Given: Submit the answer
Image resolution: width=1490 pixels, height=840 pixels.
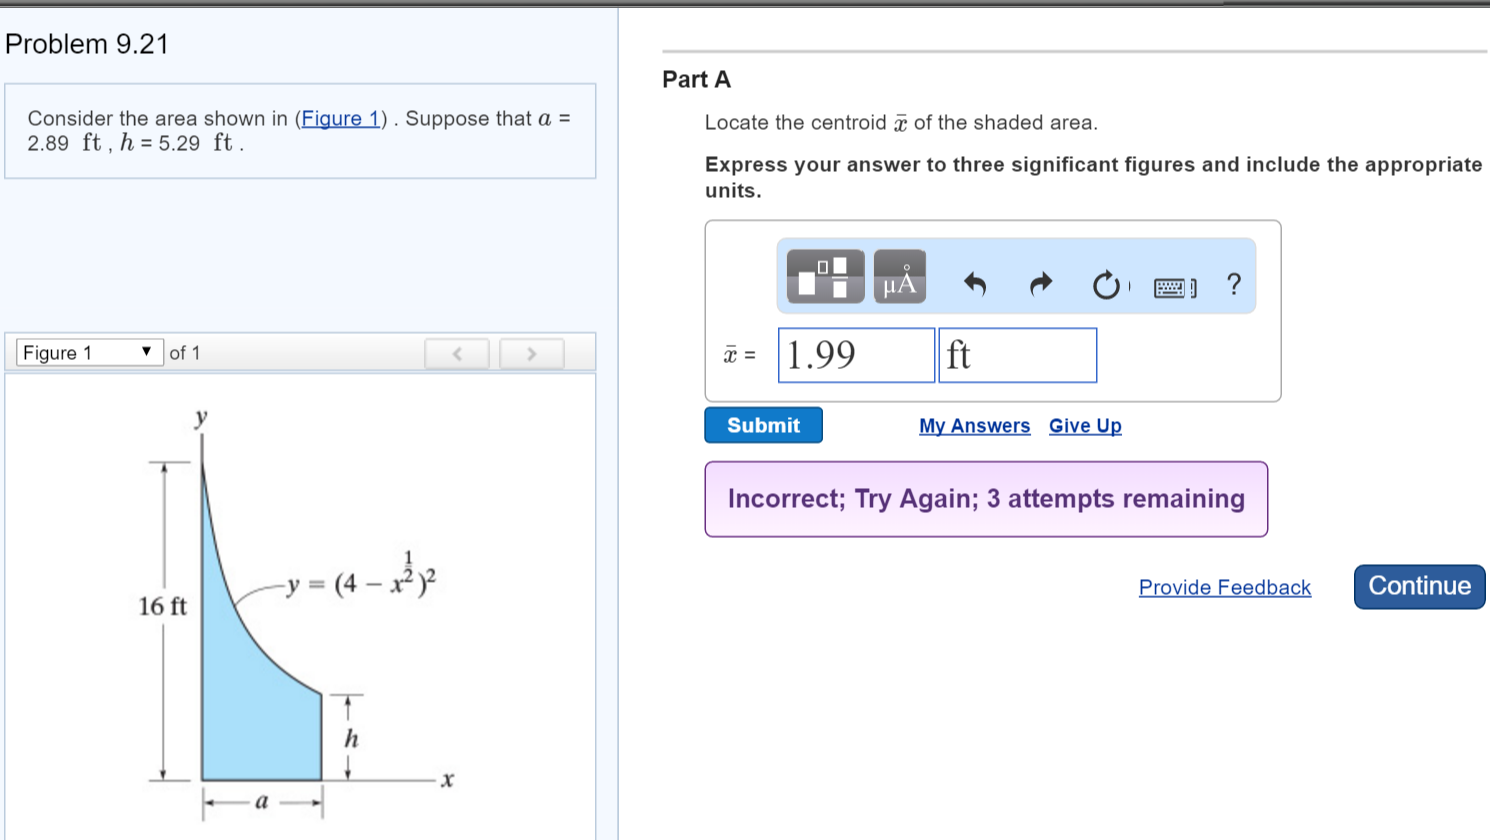Looking at the screenshot, I should [x=764, y=425].
